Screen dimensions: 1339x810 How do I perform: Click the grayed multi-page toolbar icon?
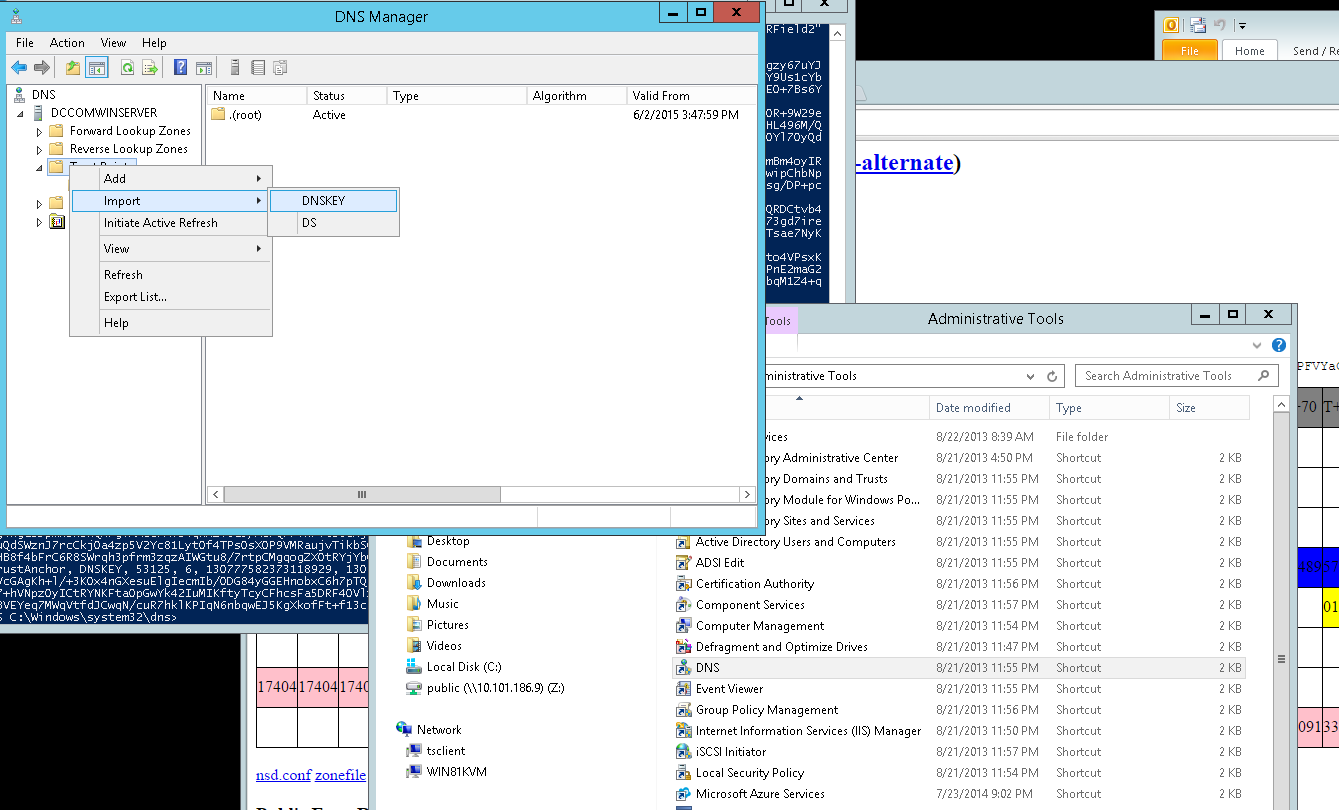pyautogui.click(x=280, y=68)
